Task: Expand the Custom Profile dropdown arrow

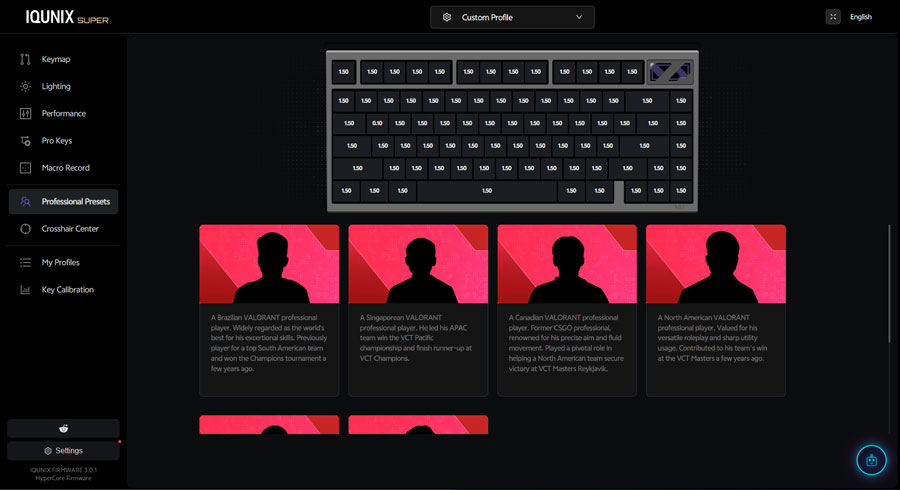Action: [579, 17]
